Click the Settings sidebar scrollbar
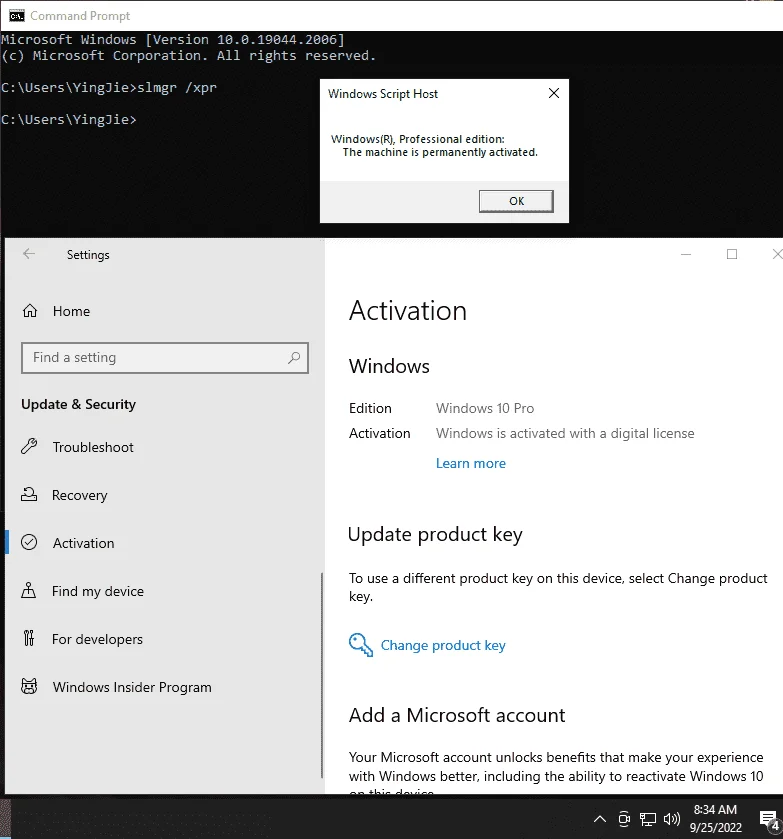This screenshot has width=783, height=839. [x=322, y=675]
